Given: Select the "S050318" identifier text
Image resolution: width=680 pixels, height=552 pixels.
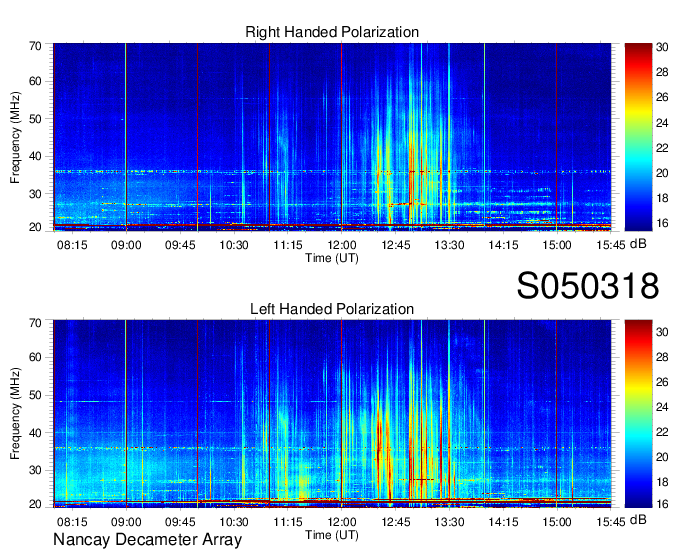Looking at the screenshot, I should point(588,286).
